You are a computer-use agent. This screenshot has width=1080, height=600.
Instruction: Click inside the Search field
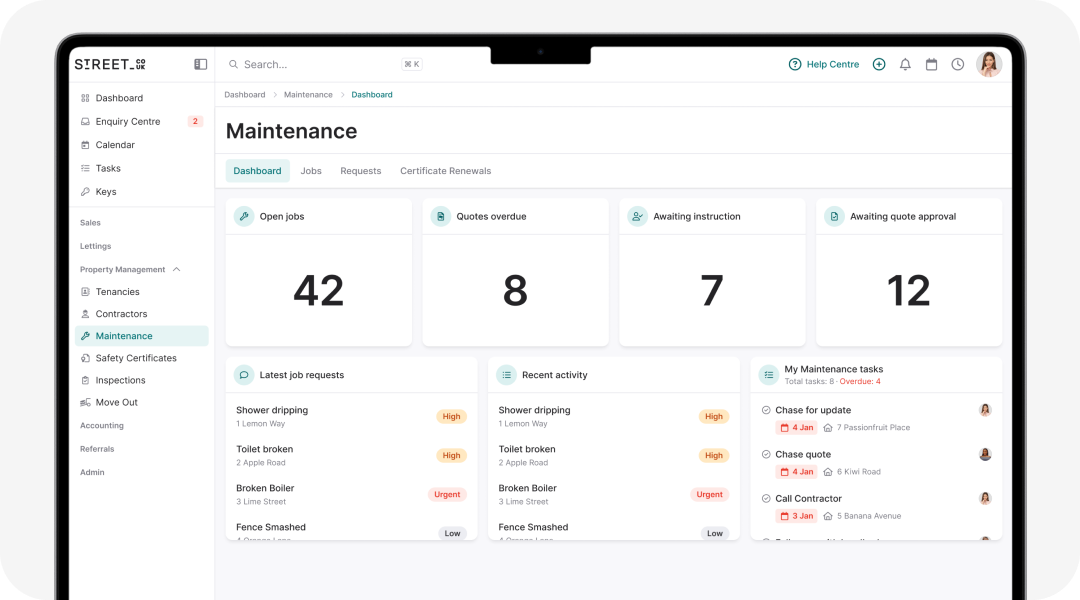click(x=300, y=63)
